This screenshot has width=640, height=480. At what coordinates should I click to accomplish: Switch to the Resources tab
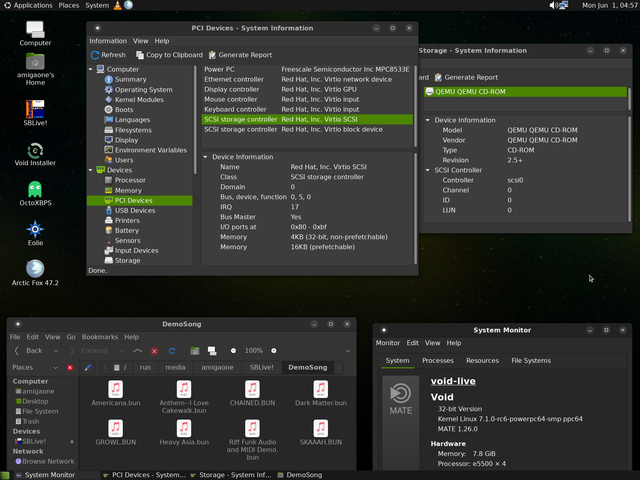[x=482, y=360]
